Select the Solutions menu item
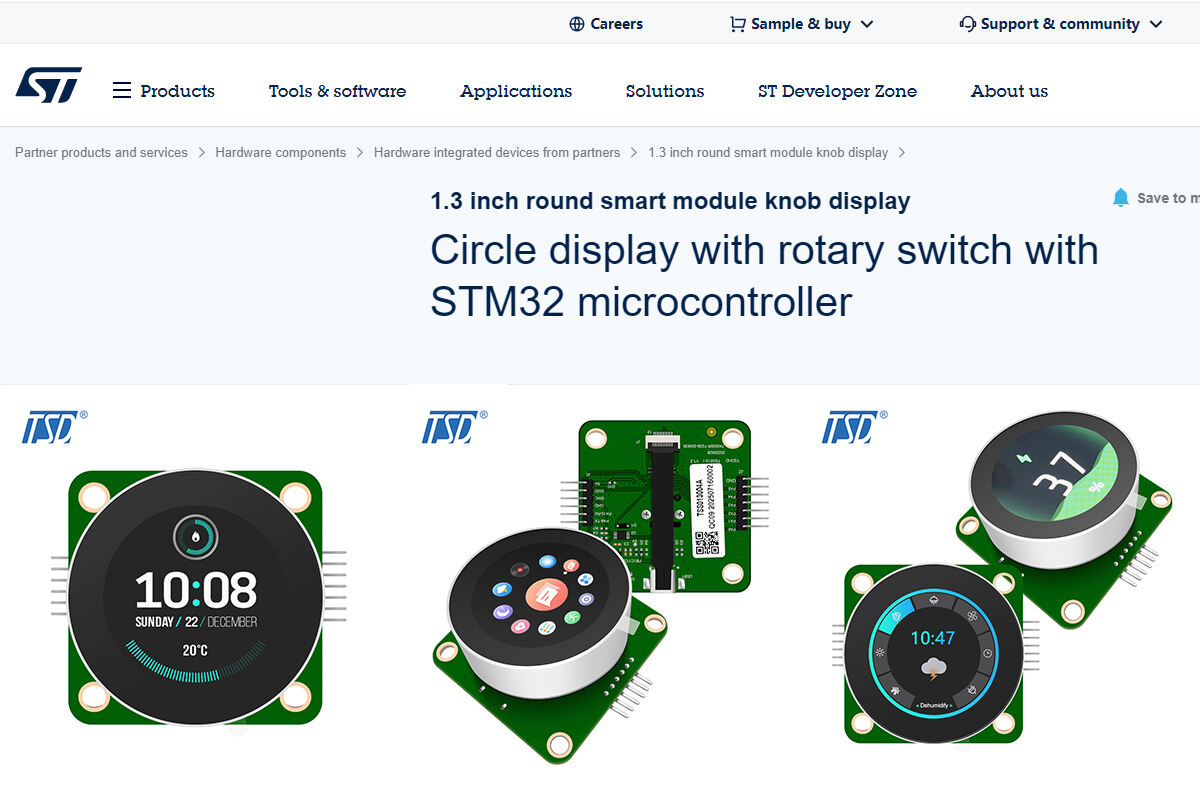 pyautogui.click(x=665, y=91)
